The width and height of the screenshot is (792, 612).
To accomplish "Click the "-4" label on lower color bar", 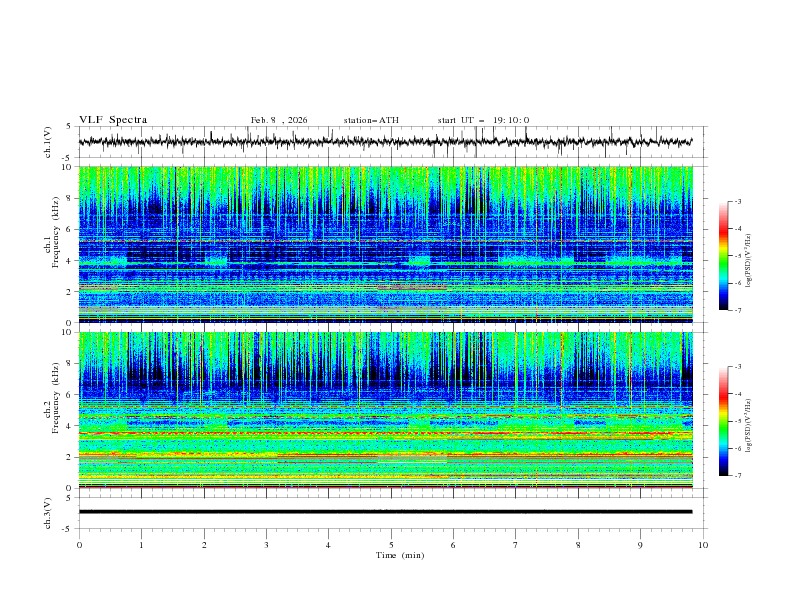I will (738, 394).
